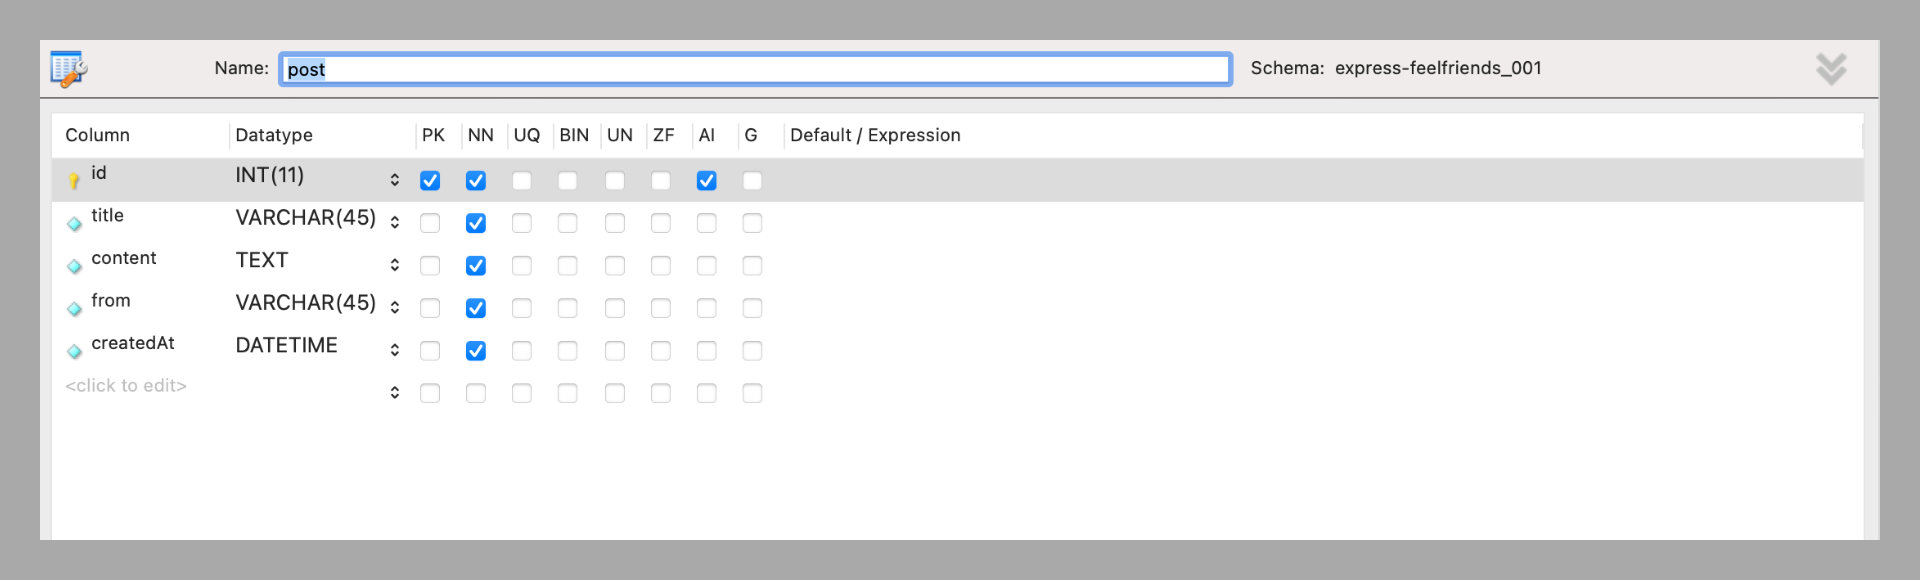Select the from column name
The width and height of the screenshot is (1920, 580).
click(x=111, y=300)
